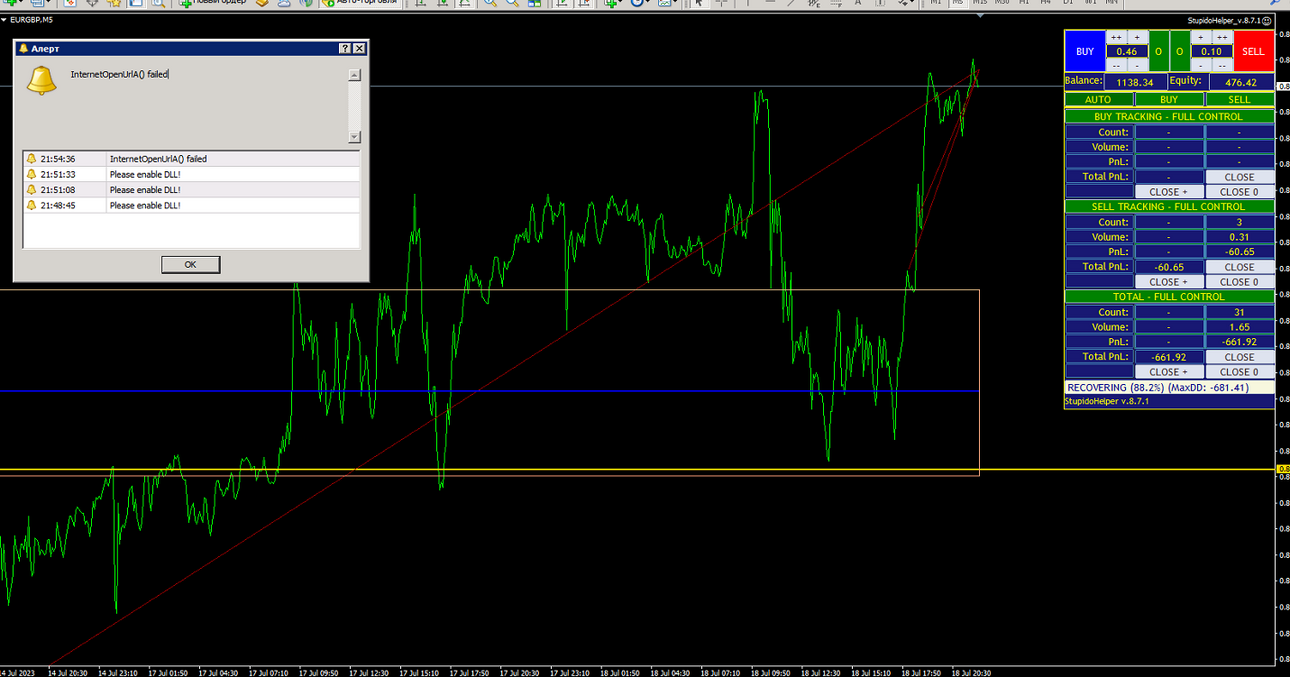Click the sell tracking Count value 3
The height and width of the screenshot is (677, 1290).
(1240, 222)
